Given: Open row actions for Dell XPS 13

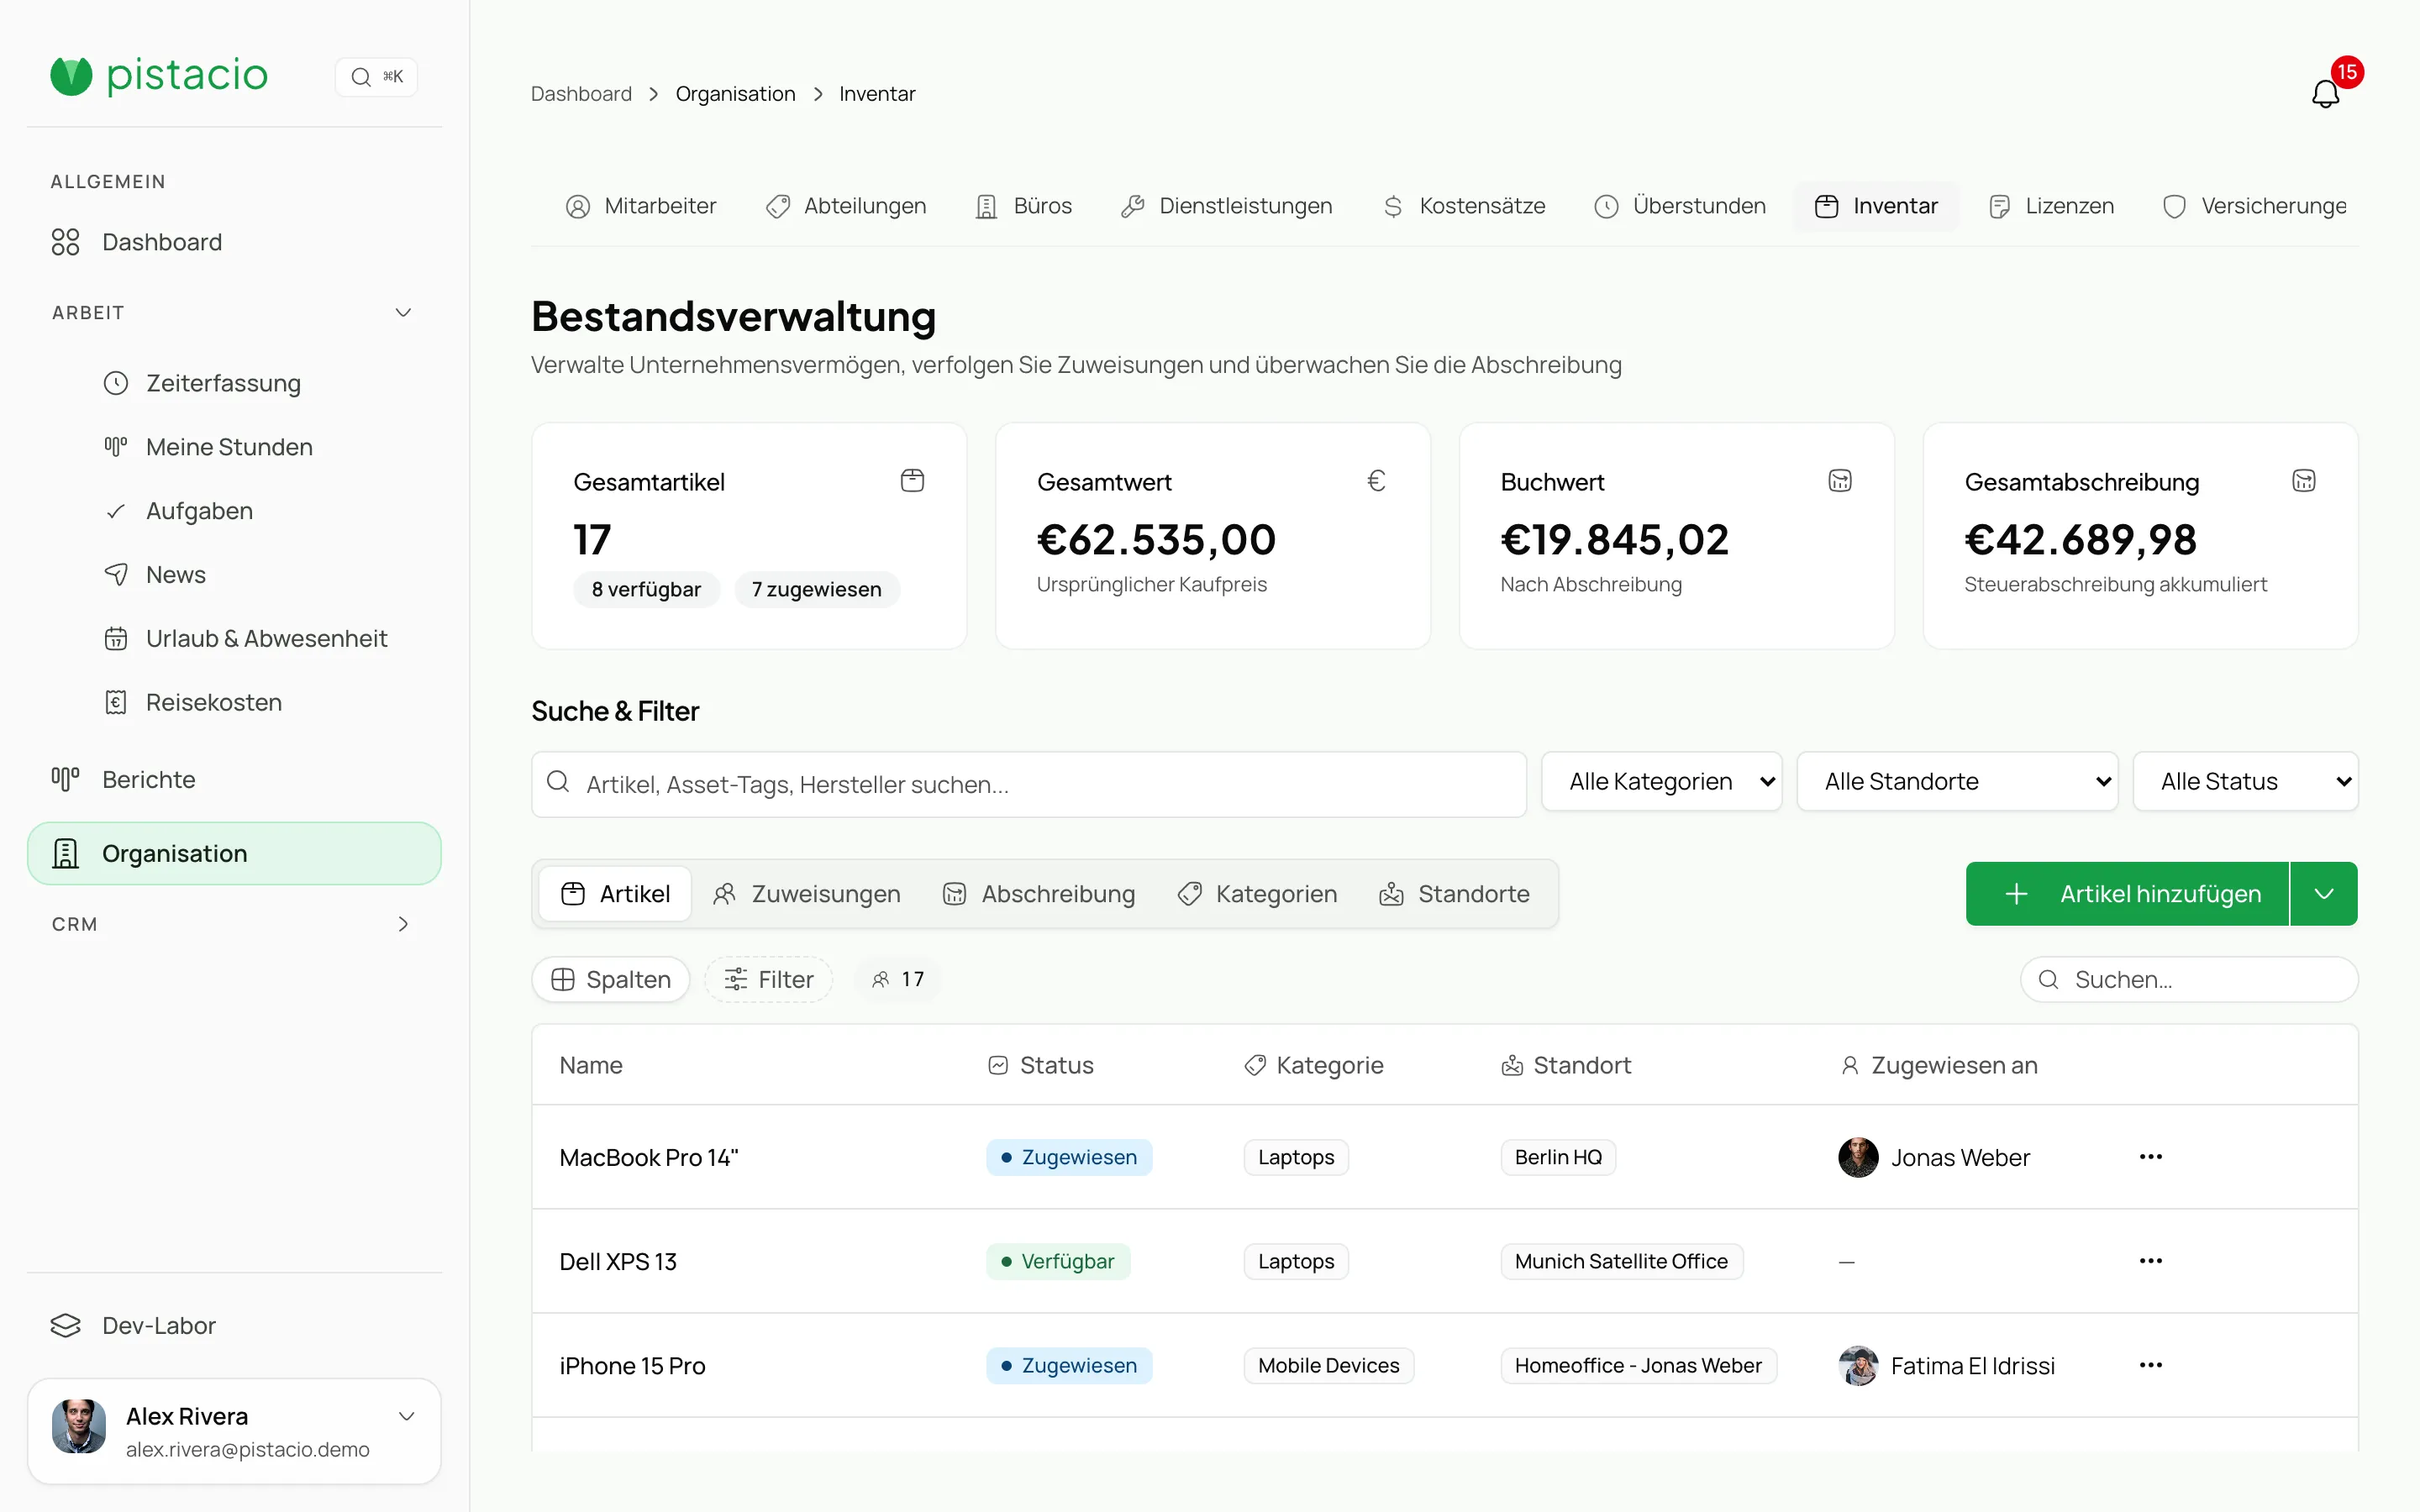Looking at the screenshot, I should pyautogui.click(x=2151, y=1261).
